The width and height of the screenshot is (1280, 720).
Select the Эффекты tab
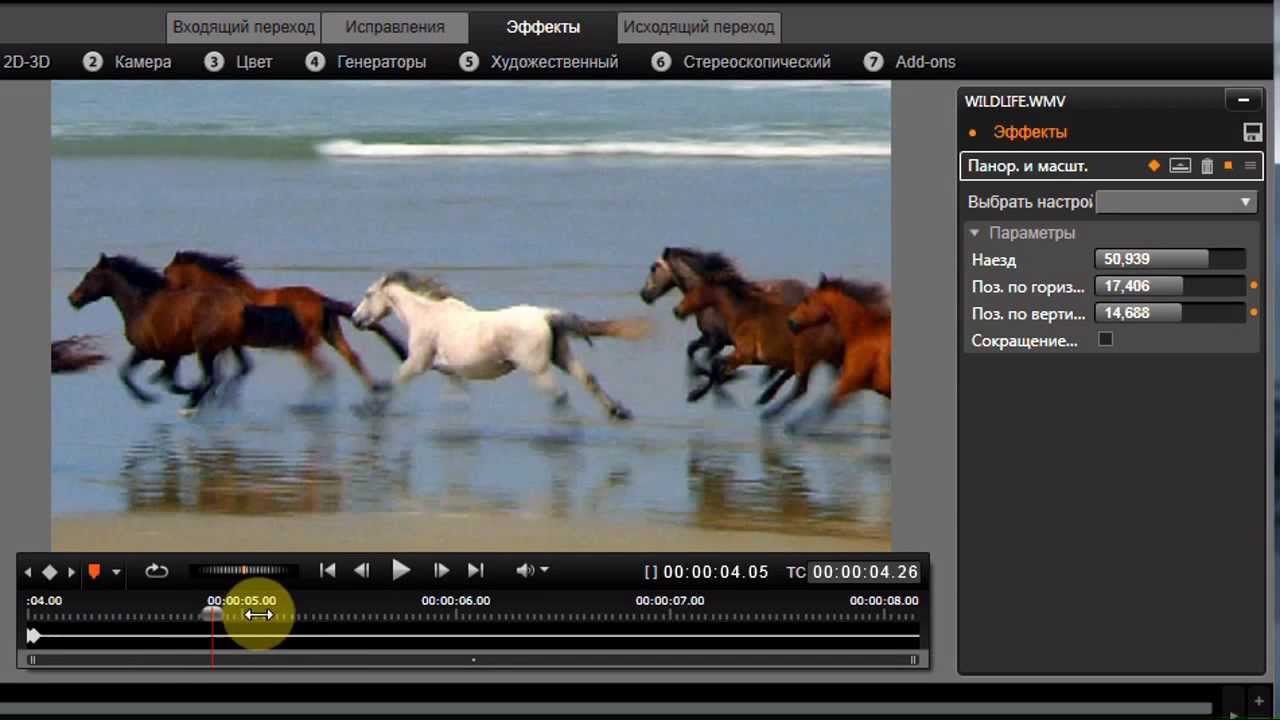tap(543, 27)
